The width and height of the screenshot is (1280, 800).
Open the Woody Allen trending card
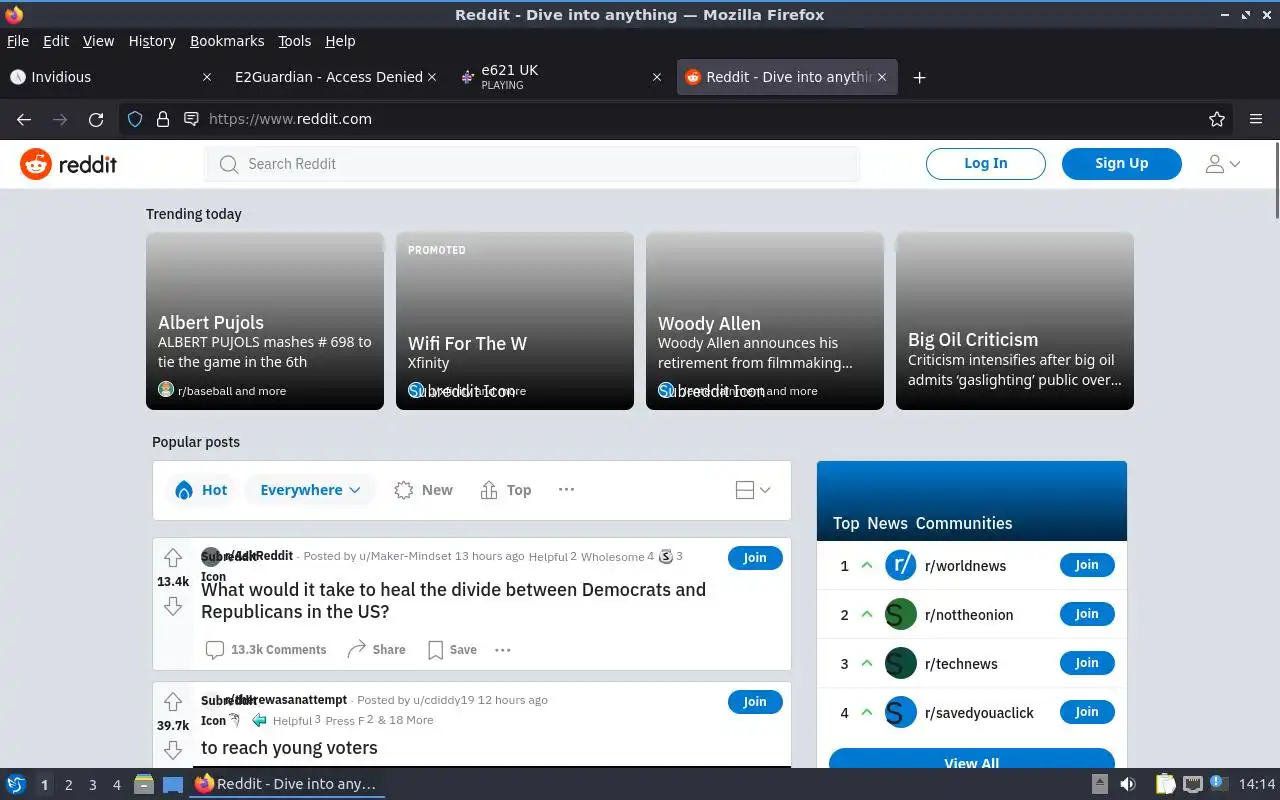[765, 321]
